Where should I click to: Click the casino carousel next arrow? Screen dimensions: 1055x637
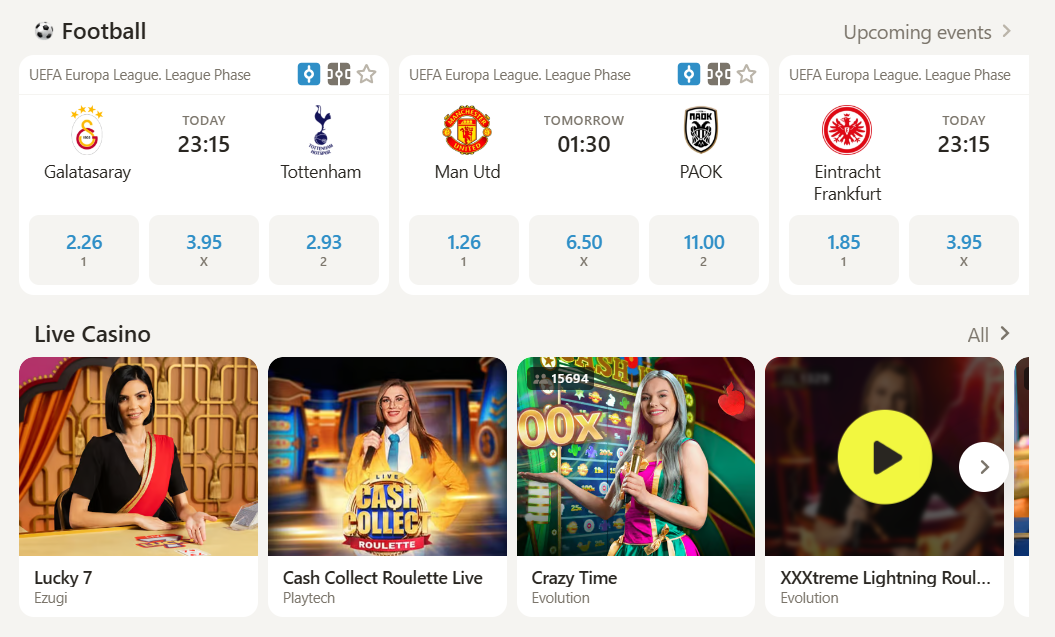(984, 467)
